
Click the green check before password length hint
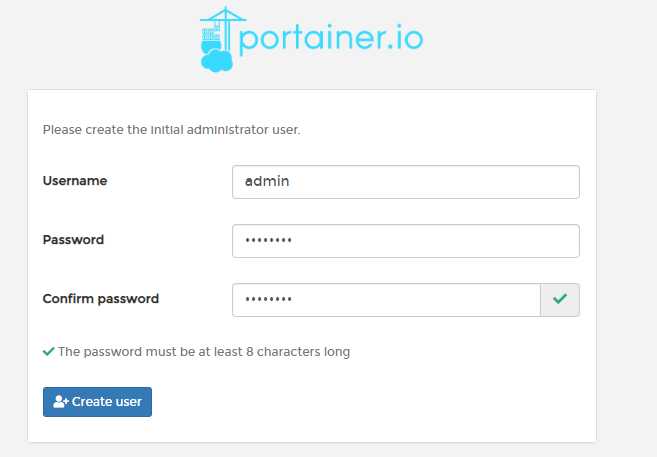[48, 352]
